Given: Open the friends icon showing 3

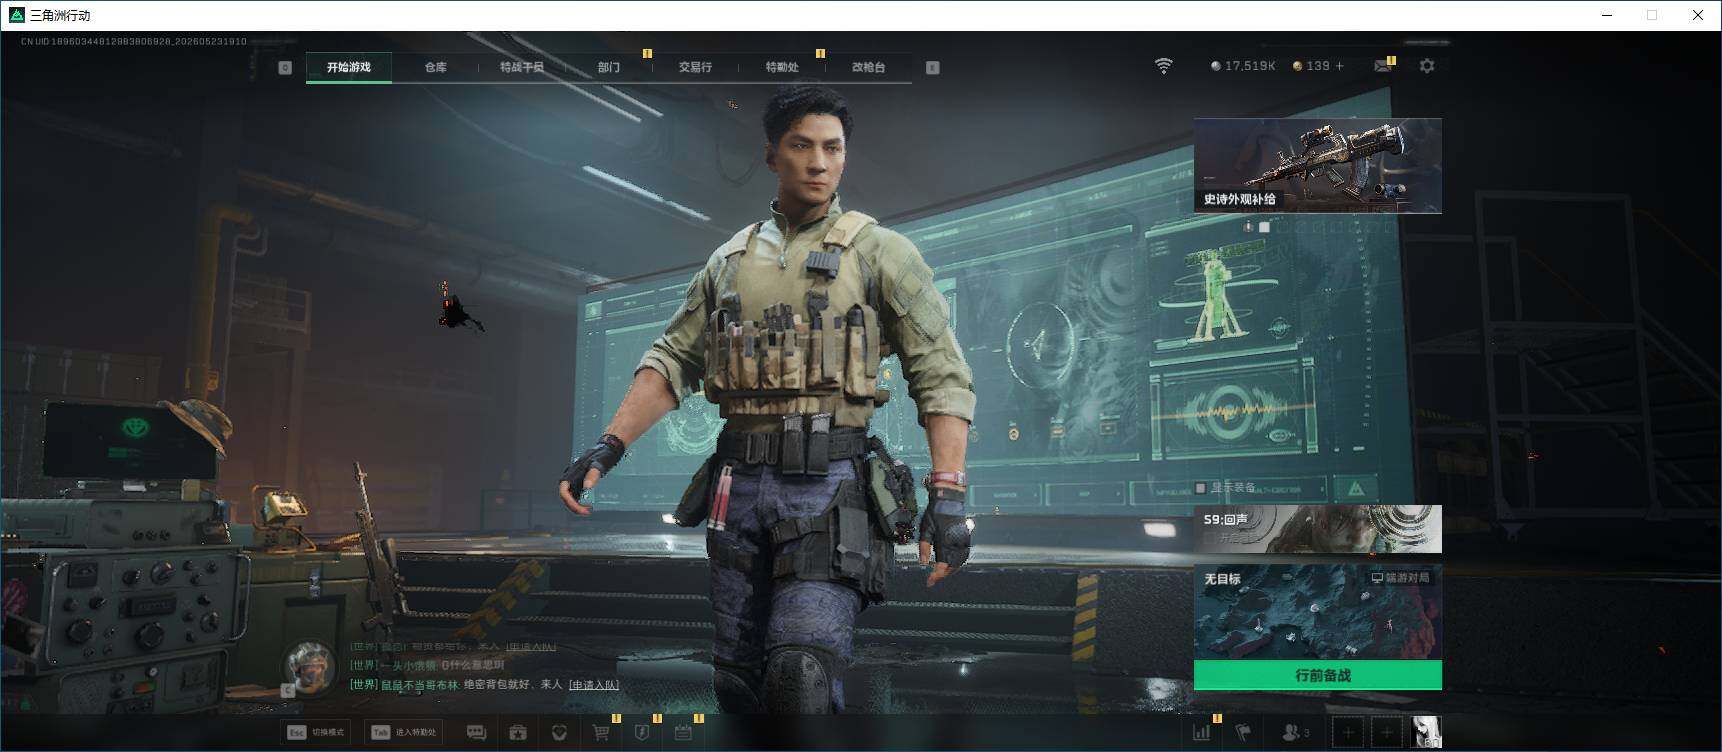Looking at the screenshot, I should click(x=1295, y=733).
